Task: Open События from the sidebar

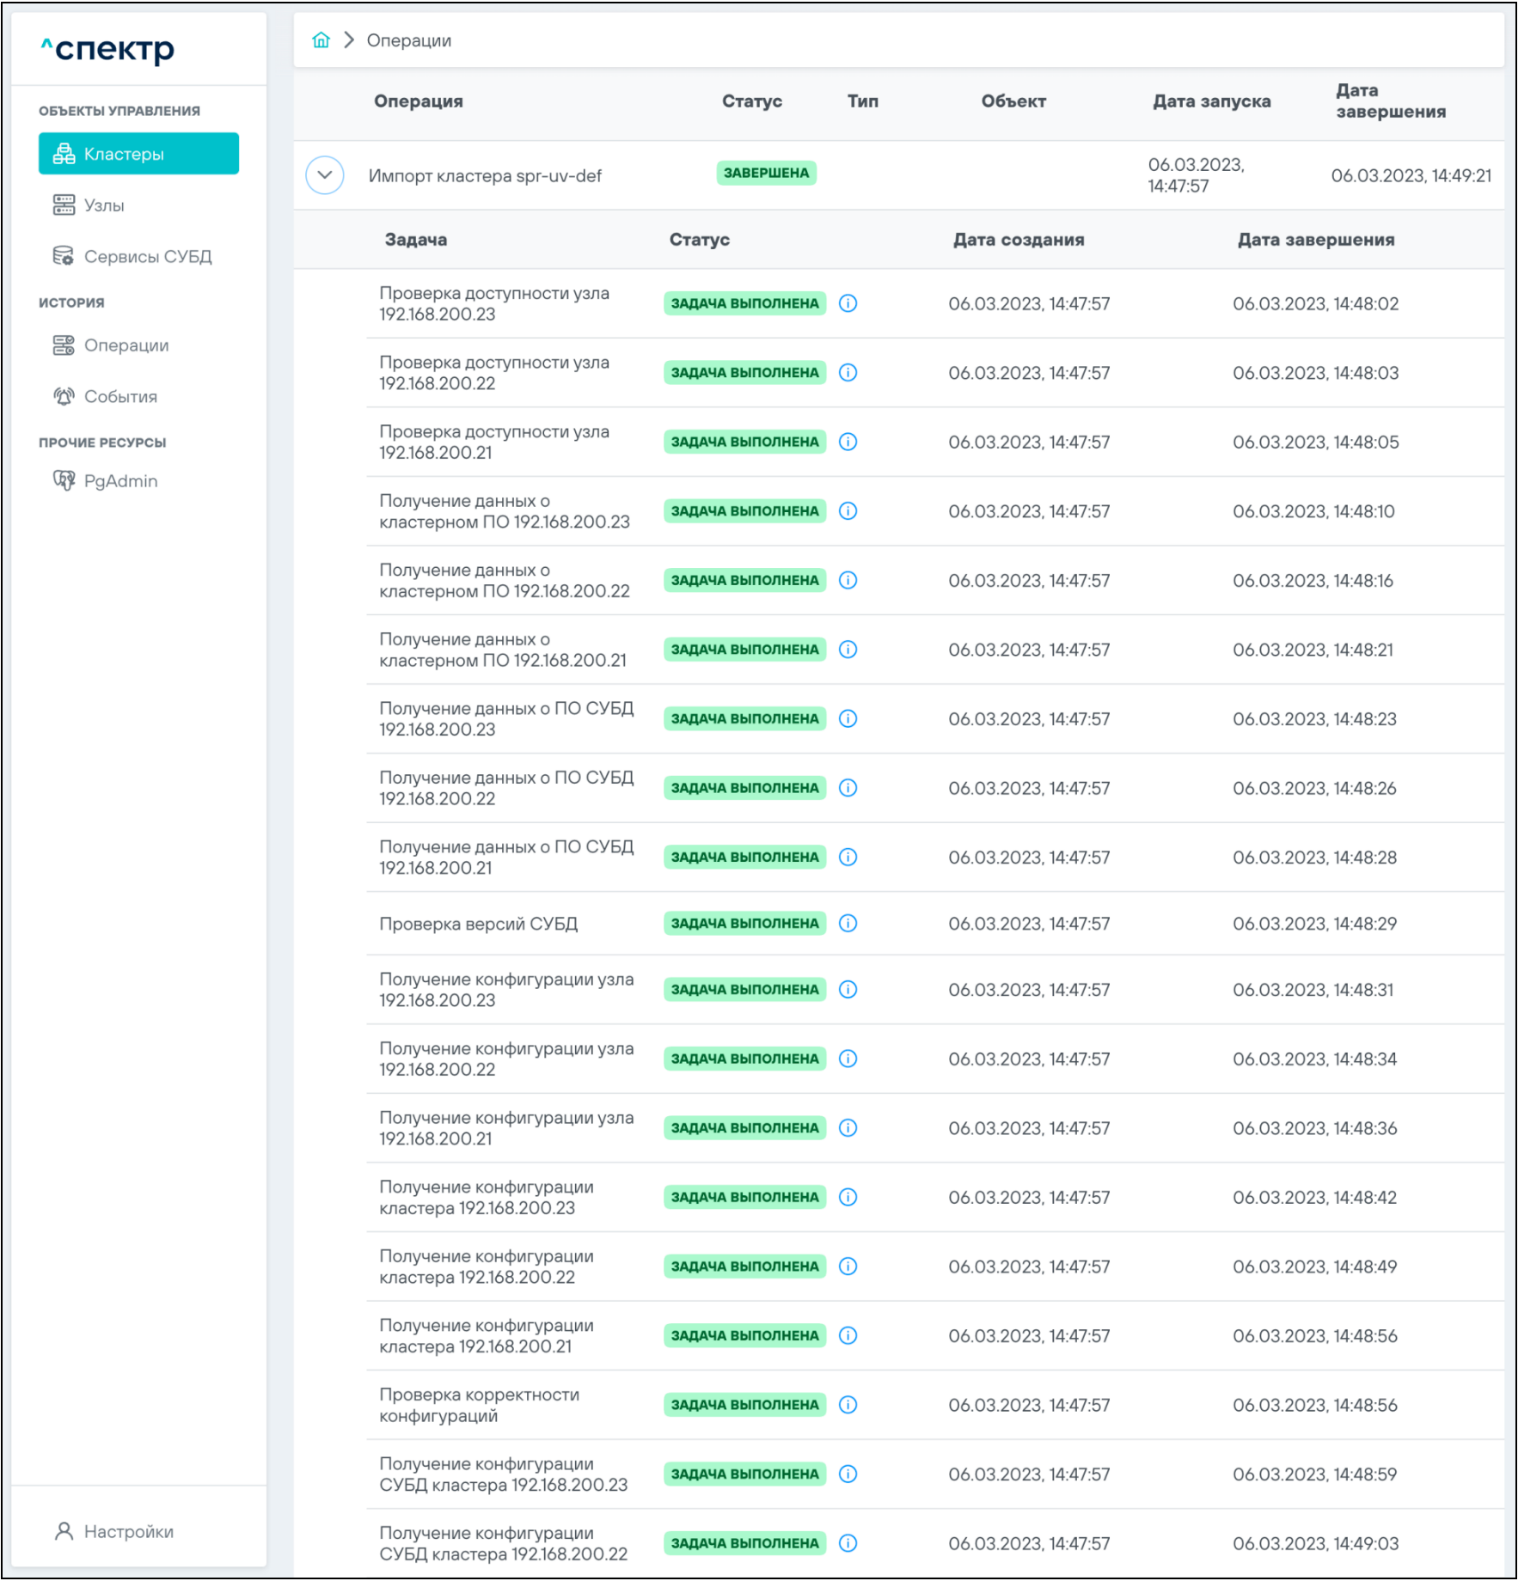Action: (x=120, y=397)
